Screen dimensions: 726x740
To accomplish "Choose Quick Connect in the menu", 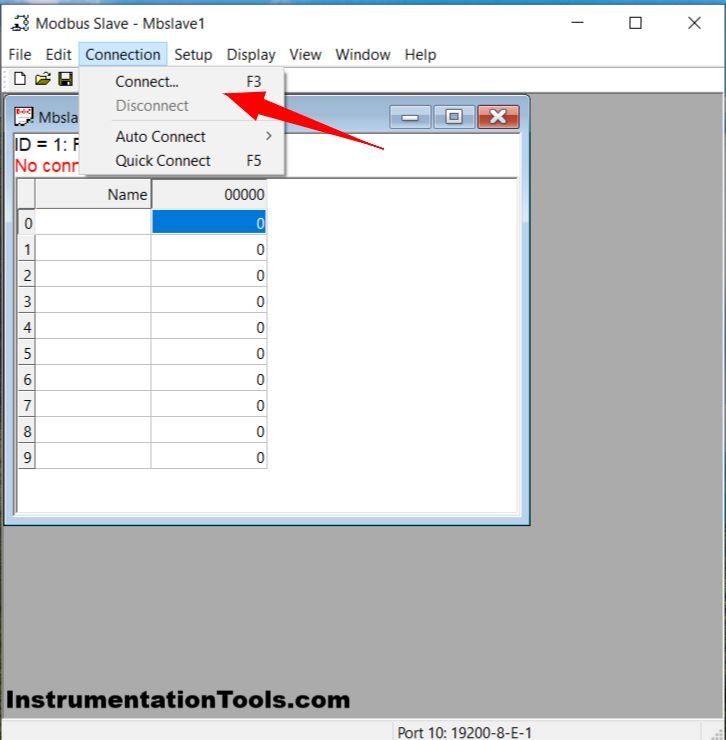I will (182, 161).
